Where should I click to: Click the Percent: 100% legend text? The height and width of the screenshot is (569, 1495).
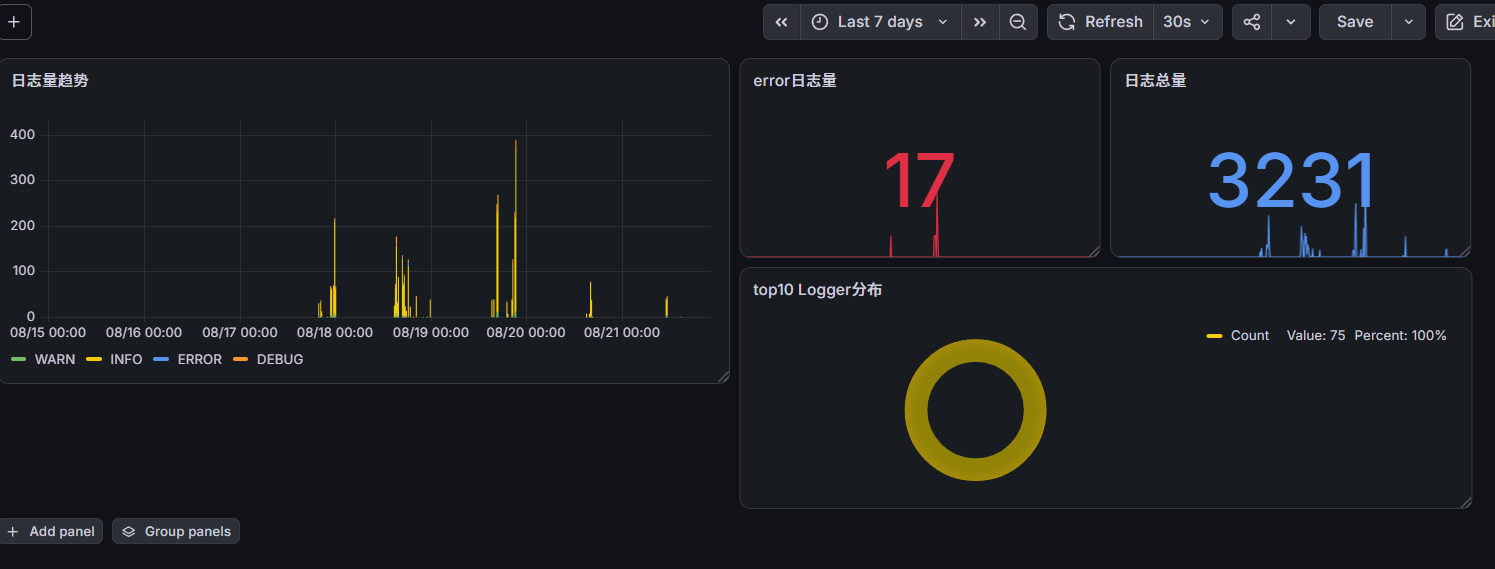click(1401, 335)
